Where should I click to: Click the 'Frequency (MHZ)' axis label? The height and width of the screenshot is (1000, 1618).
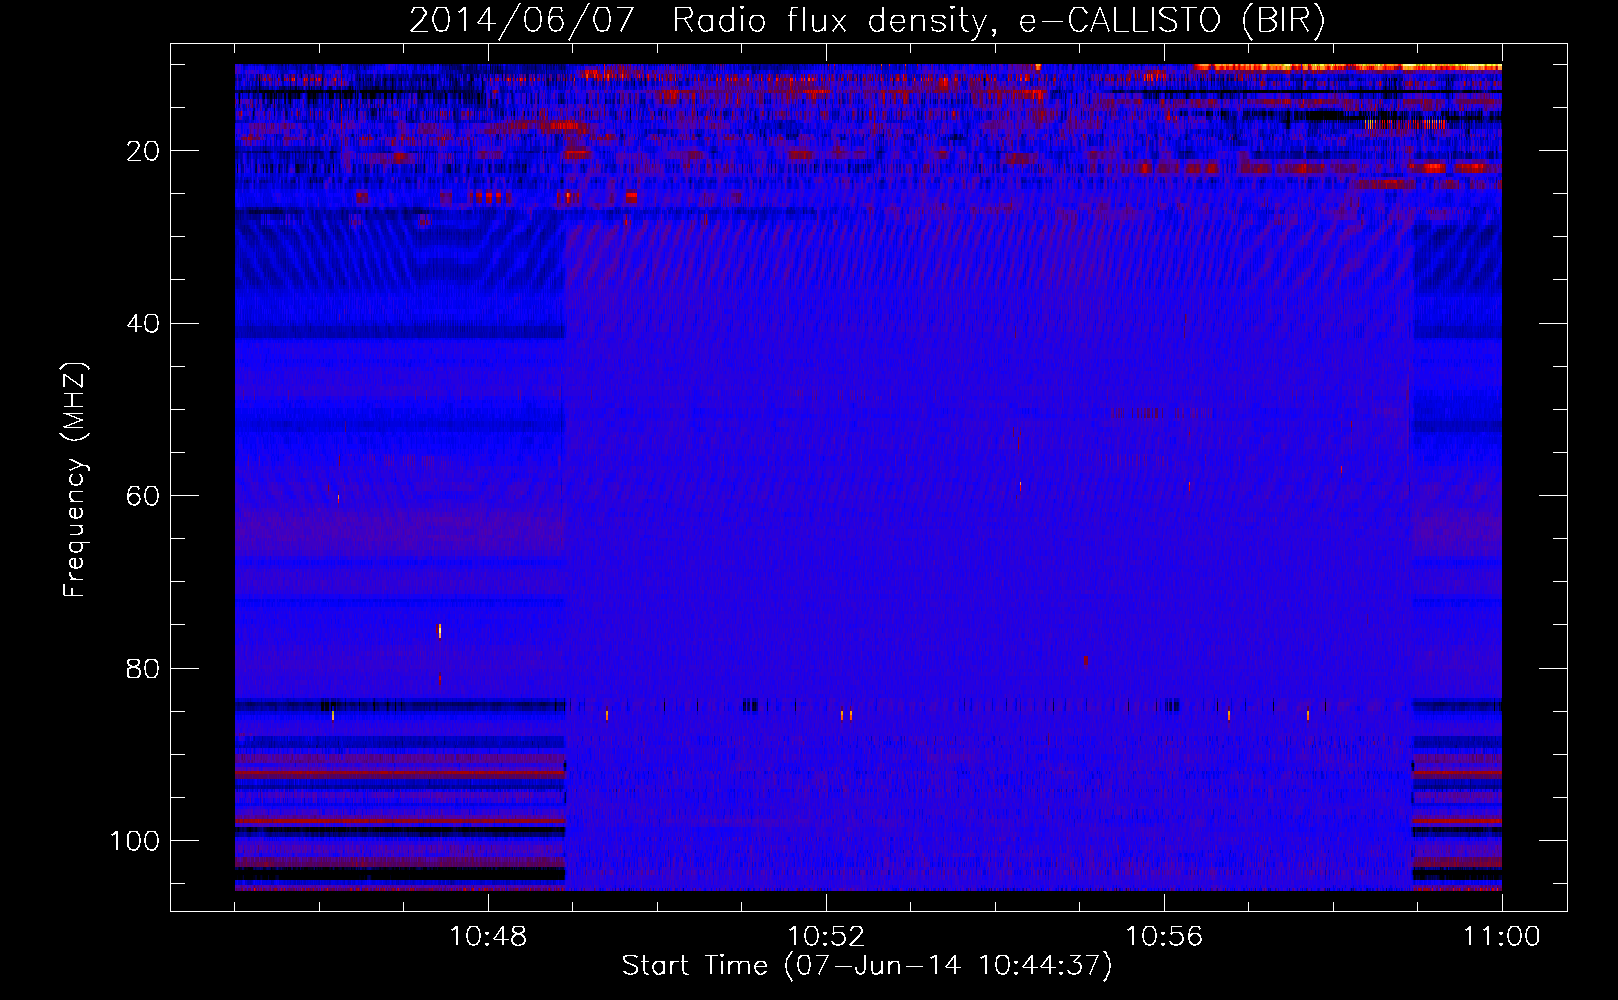click(75, 480)
